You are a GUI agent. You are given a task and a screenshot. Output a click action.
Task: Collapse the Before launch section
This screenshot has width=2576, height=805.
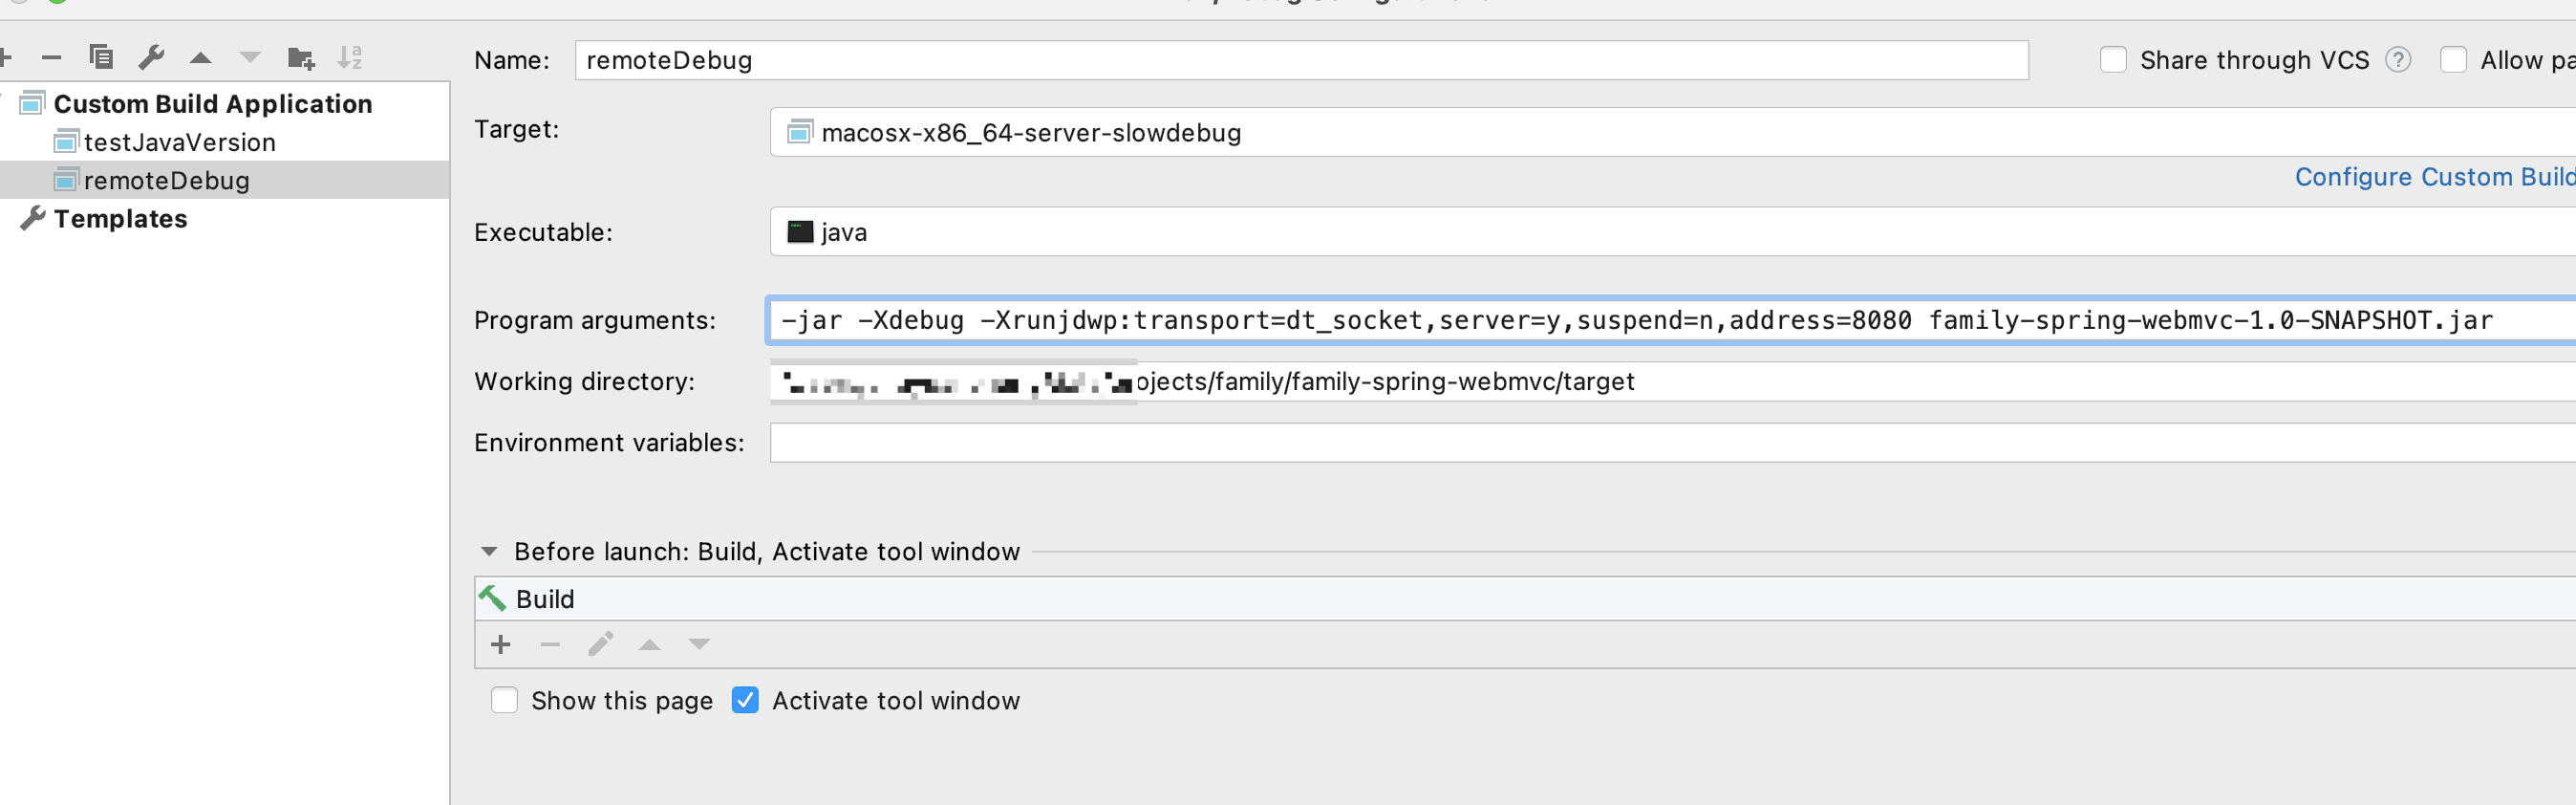(x=489, y=552)
